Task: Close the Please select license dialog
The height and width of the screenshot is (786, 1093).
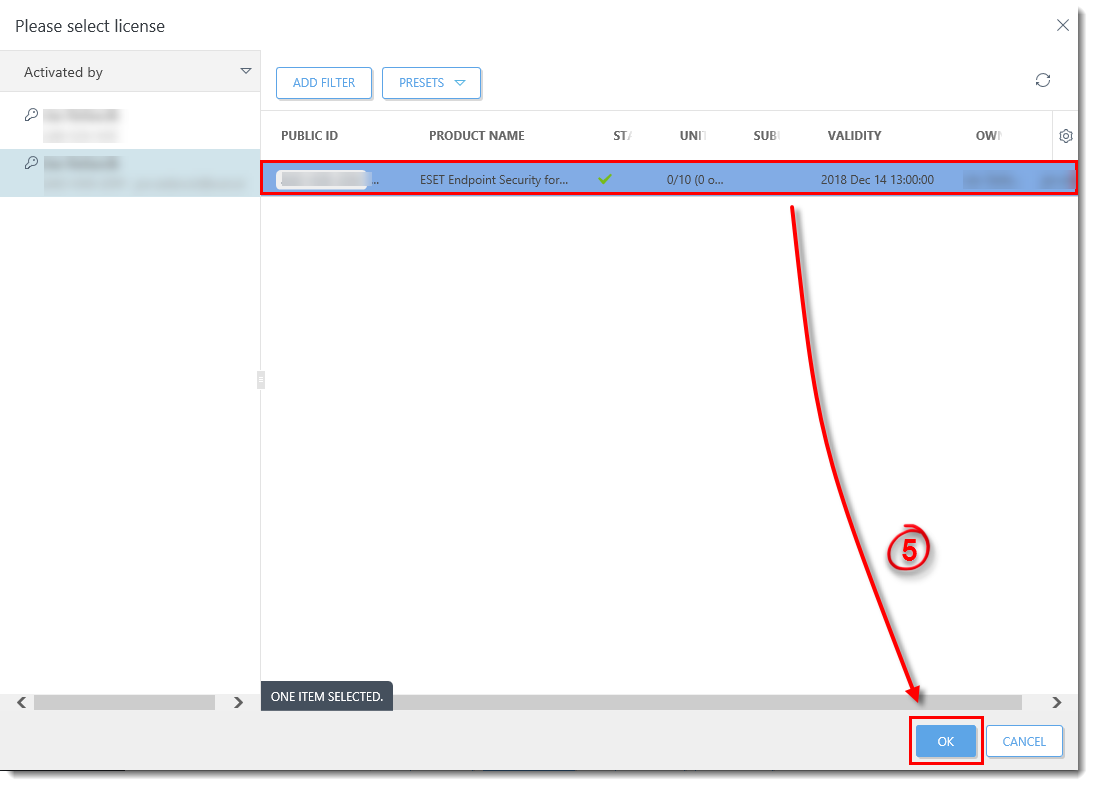Action: pos(1063,25)
